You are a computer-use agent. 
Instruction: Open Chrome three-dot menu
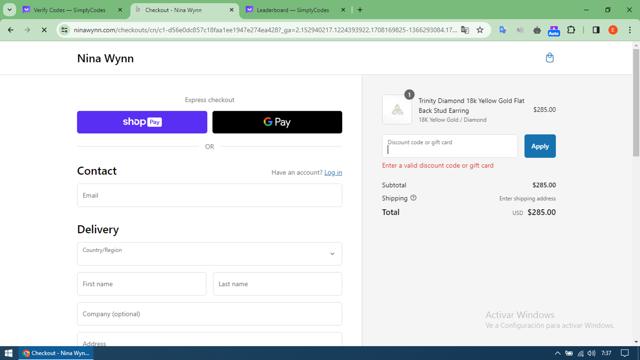click(x=629, y=30)
